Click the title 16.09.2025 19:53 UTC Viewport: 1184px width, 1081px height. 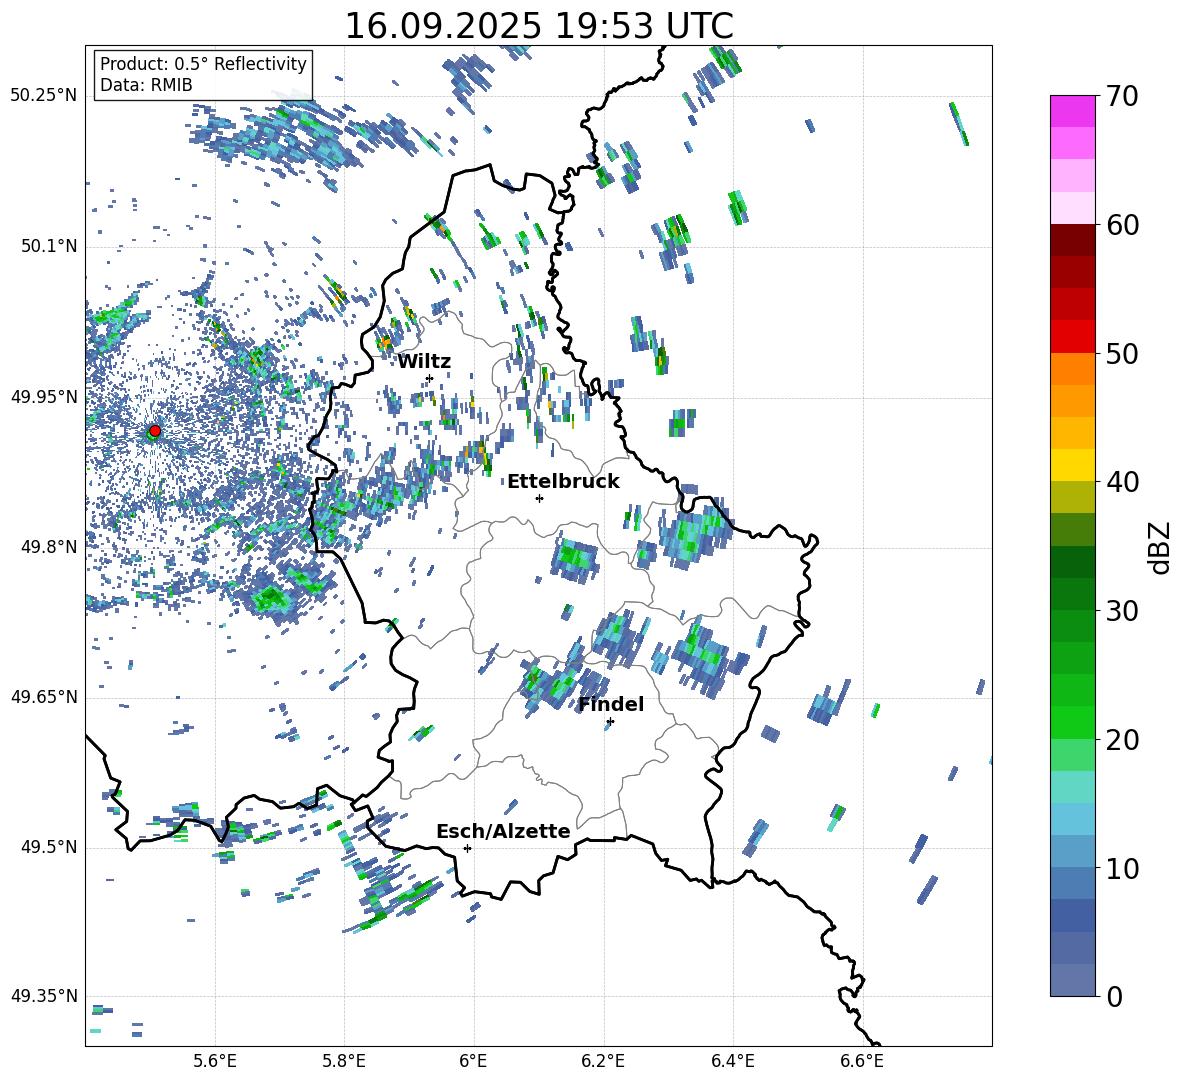point(539,26)
